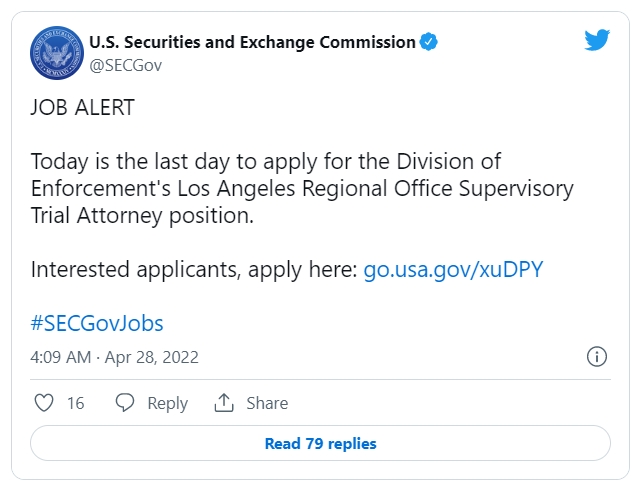
Task: Click the Interested applicants sentence
Action: pyautogui.click(x=287, y=270)
